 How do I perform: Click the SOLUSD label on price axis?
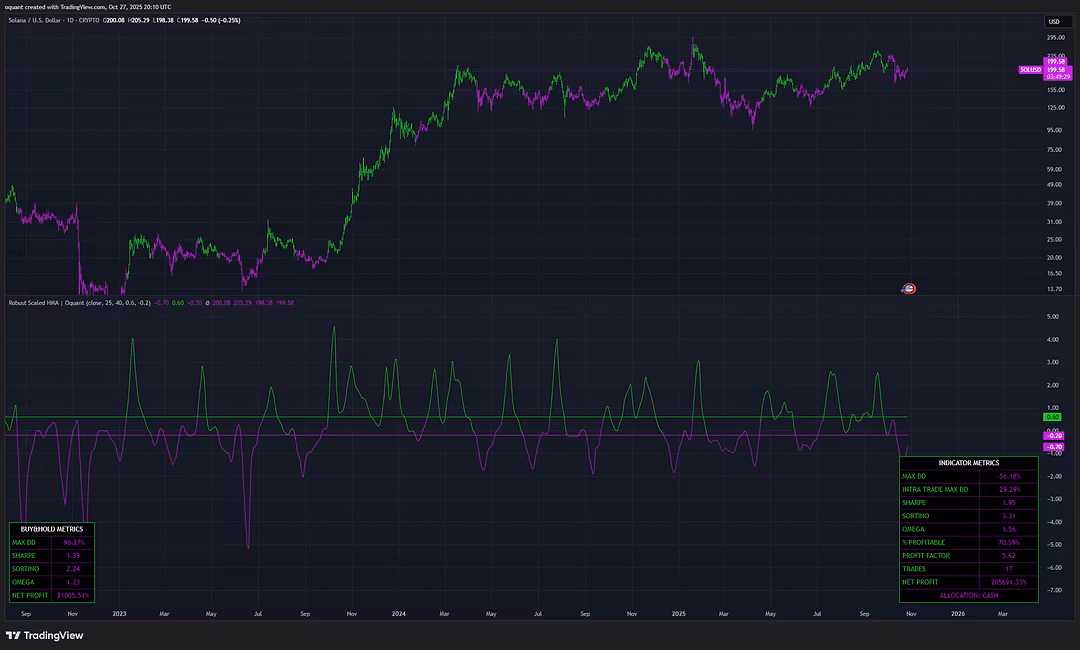click(1027, 69)
